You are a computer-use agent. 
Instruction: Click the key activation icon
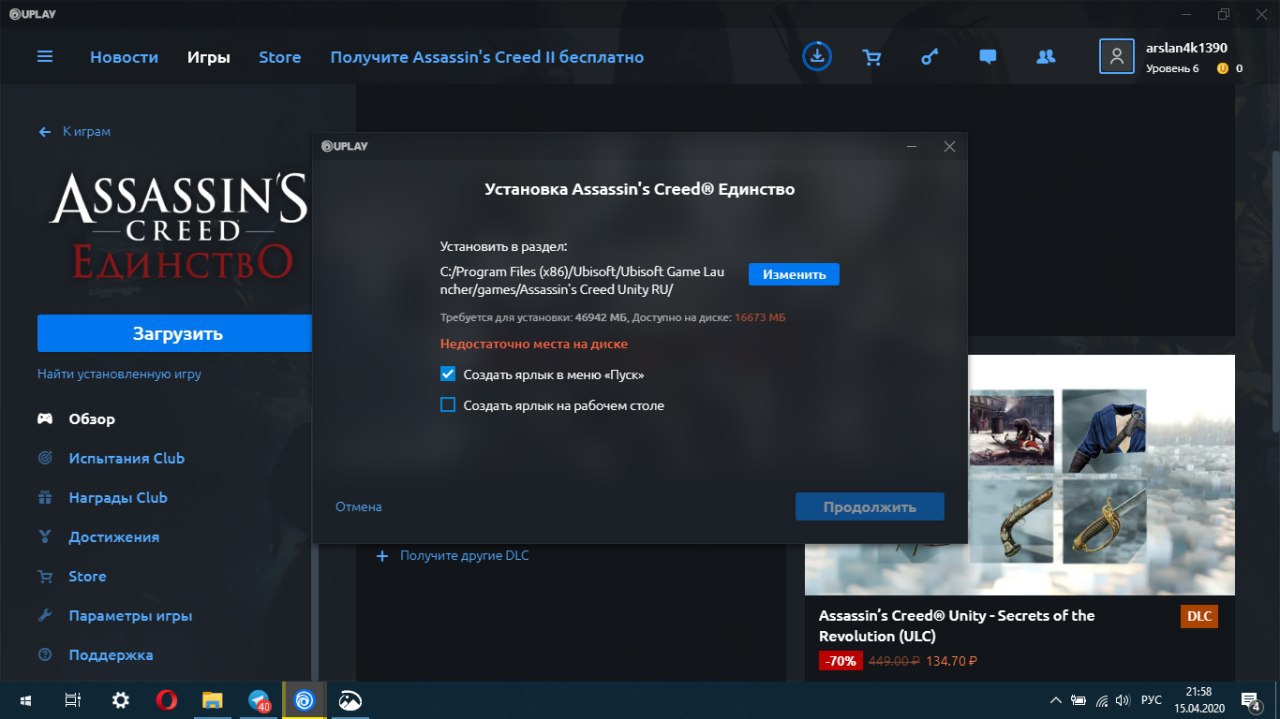[x=930, y=57]
